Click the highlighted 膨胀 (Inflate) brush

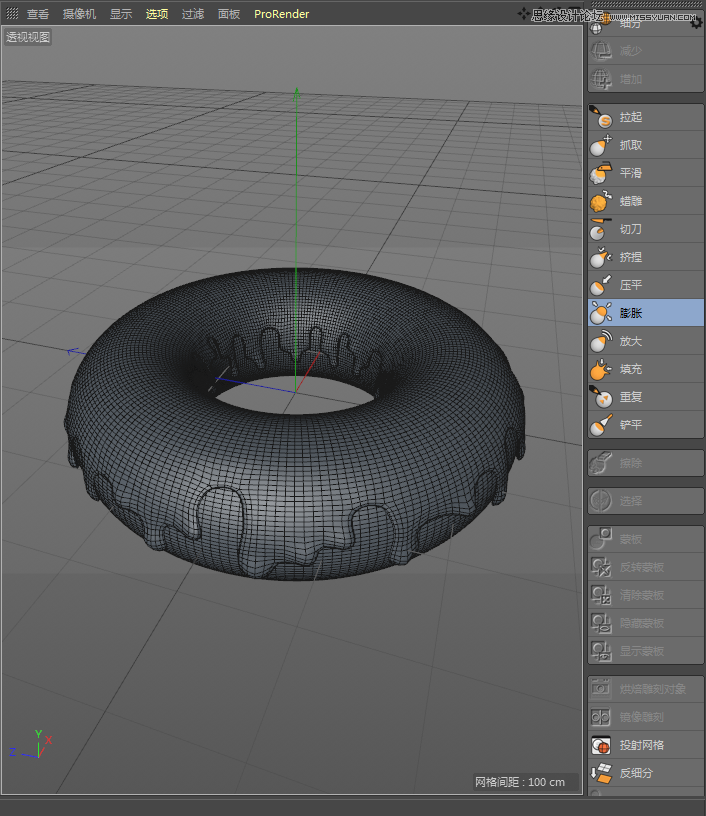(644, 313)
